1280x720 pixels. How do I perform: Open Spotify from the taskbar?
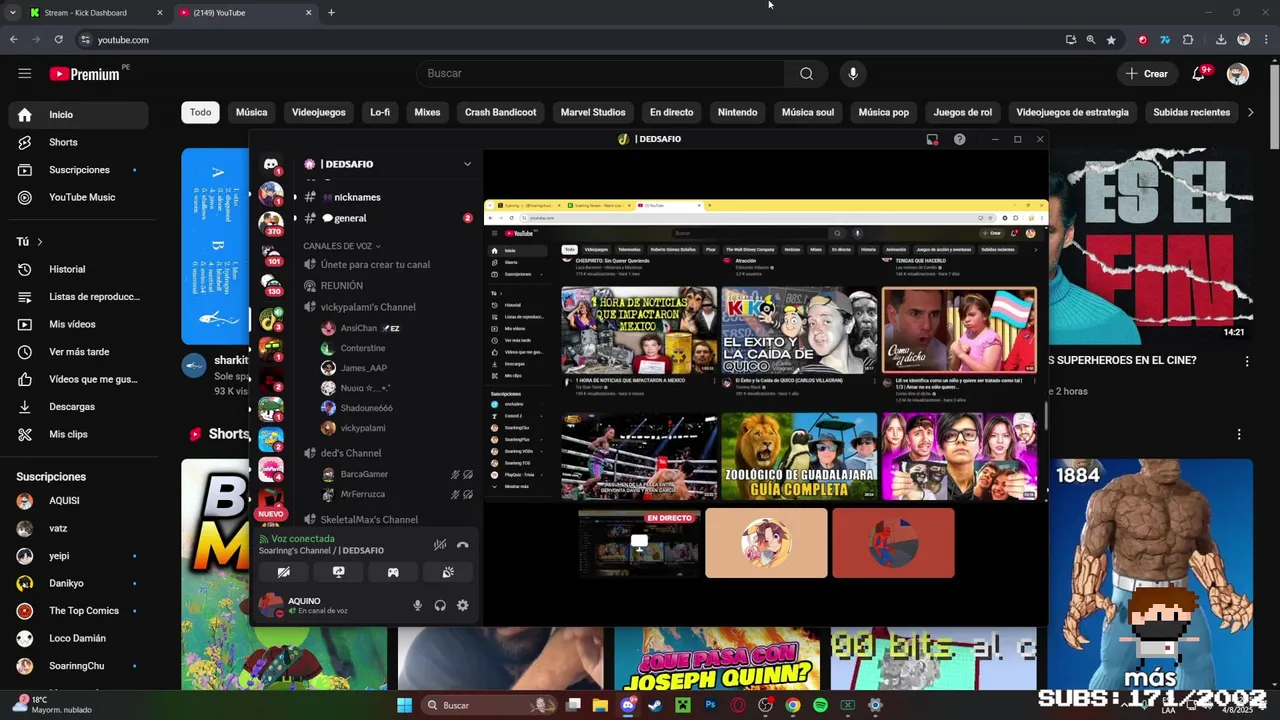[820, 705]
